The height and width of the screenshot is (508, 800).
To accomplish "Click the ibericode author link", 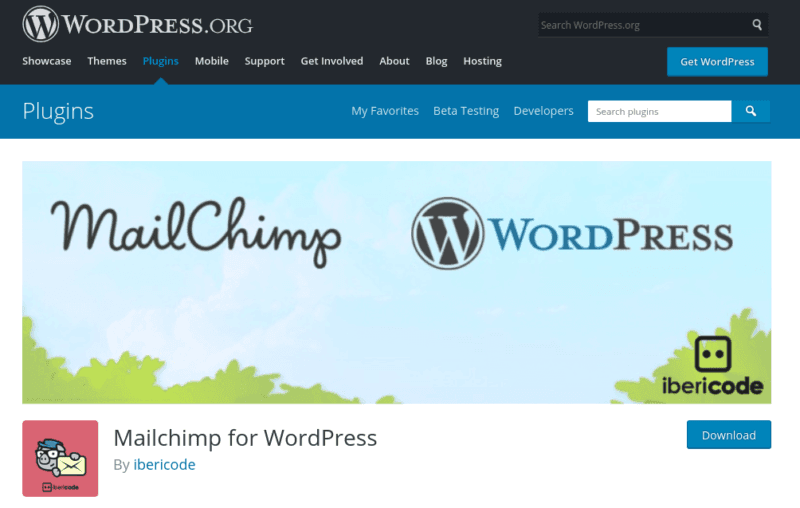I will pyautogui.click(x=164, y=465).
